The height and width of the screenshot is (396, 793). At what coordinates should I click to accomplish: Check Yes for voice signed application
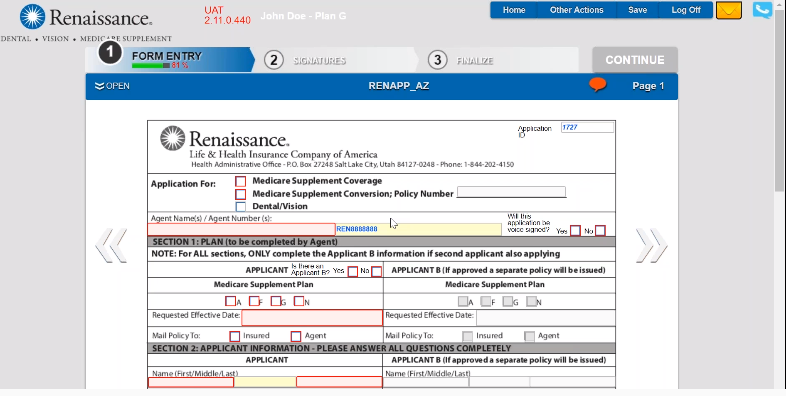tap(575, 231)
